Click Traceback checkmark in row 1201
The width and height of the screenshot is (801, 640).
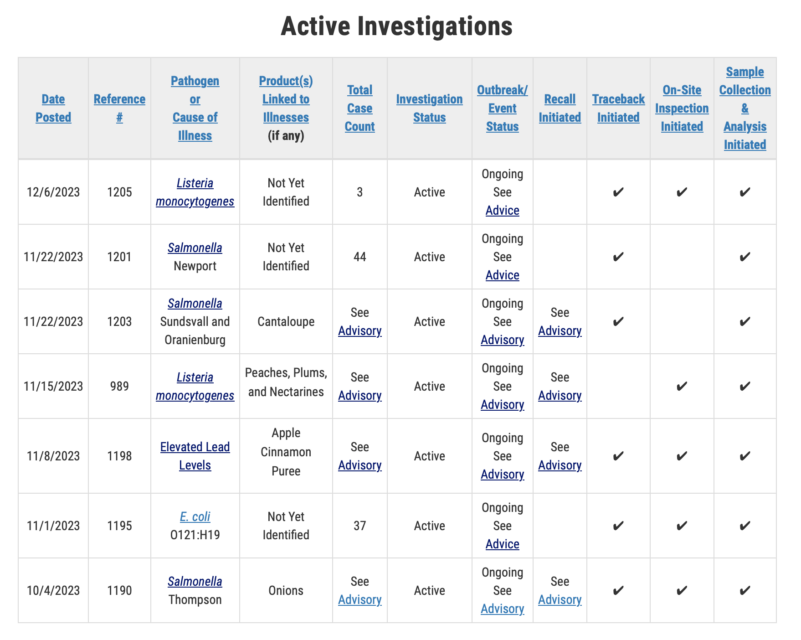[618, 257]
